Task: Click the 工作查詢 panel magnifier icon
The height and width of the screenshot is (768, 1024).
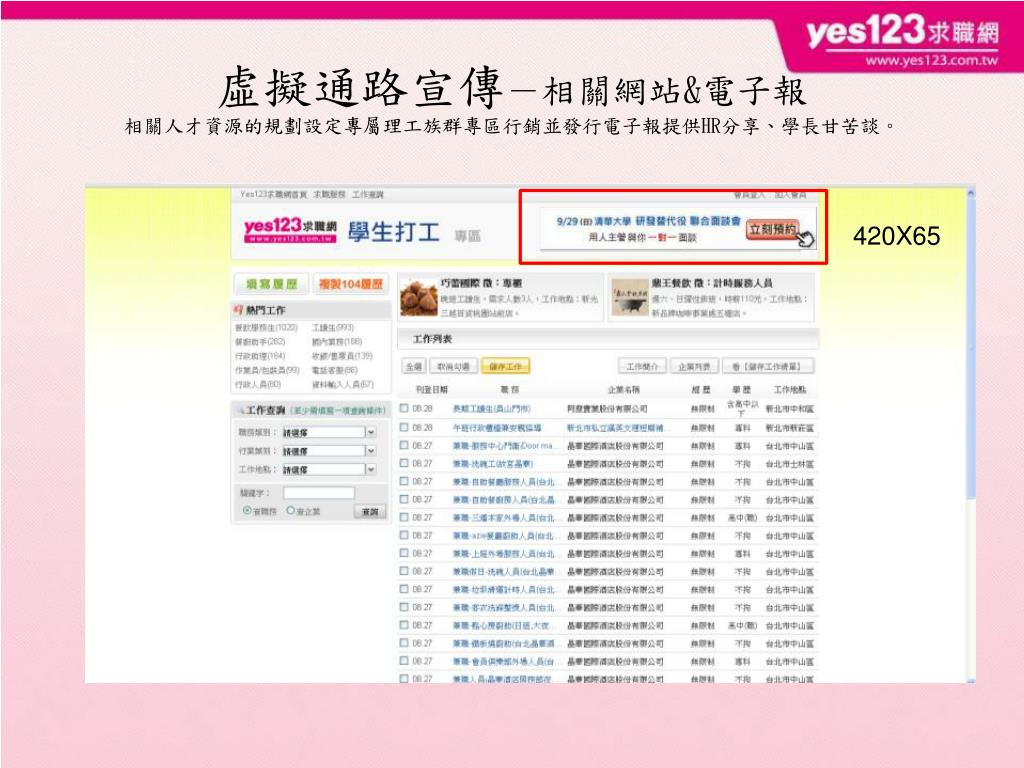Action: (240, 410)
